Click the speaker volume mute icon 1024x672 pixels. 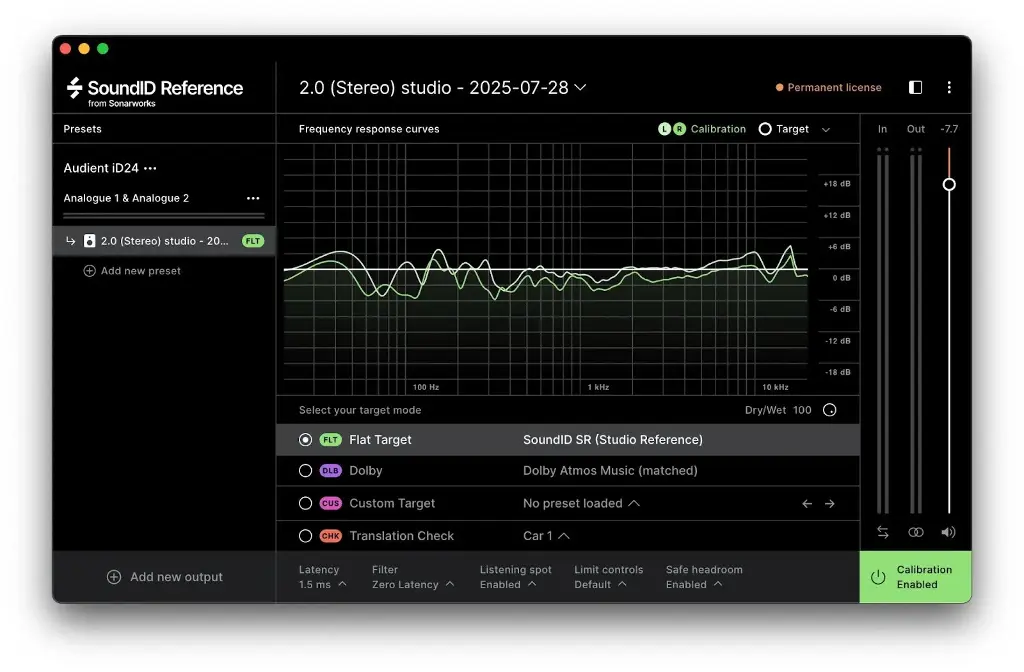tap(948, 532)
